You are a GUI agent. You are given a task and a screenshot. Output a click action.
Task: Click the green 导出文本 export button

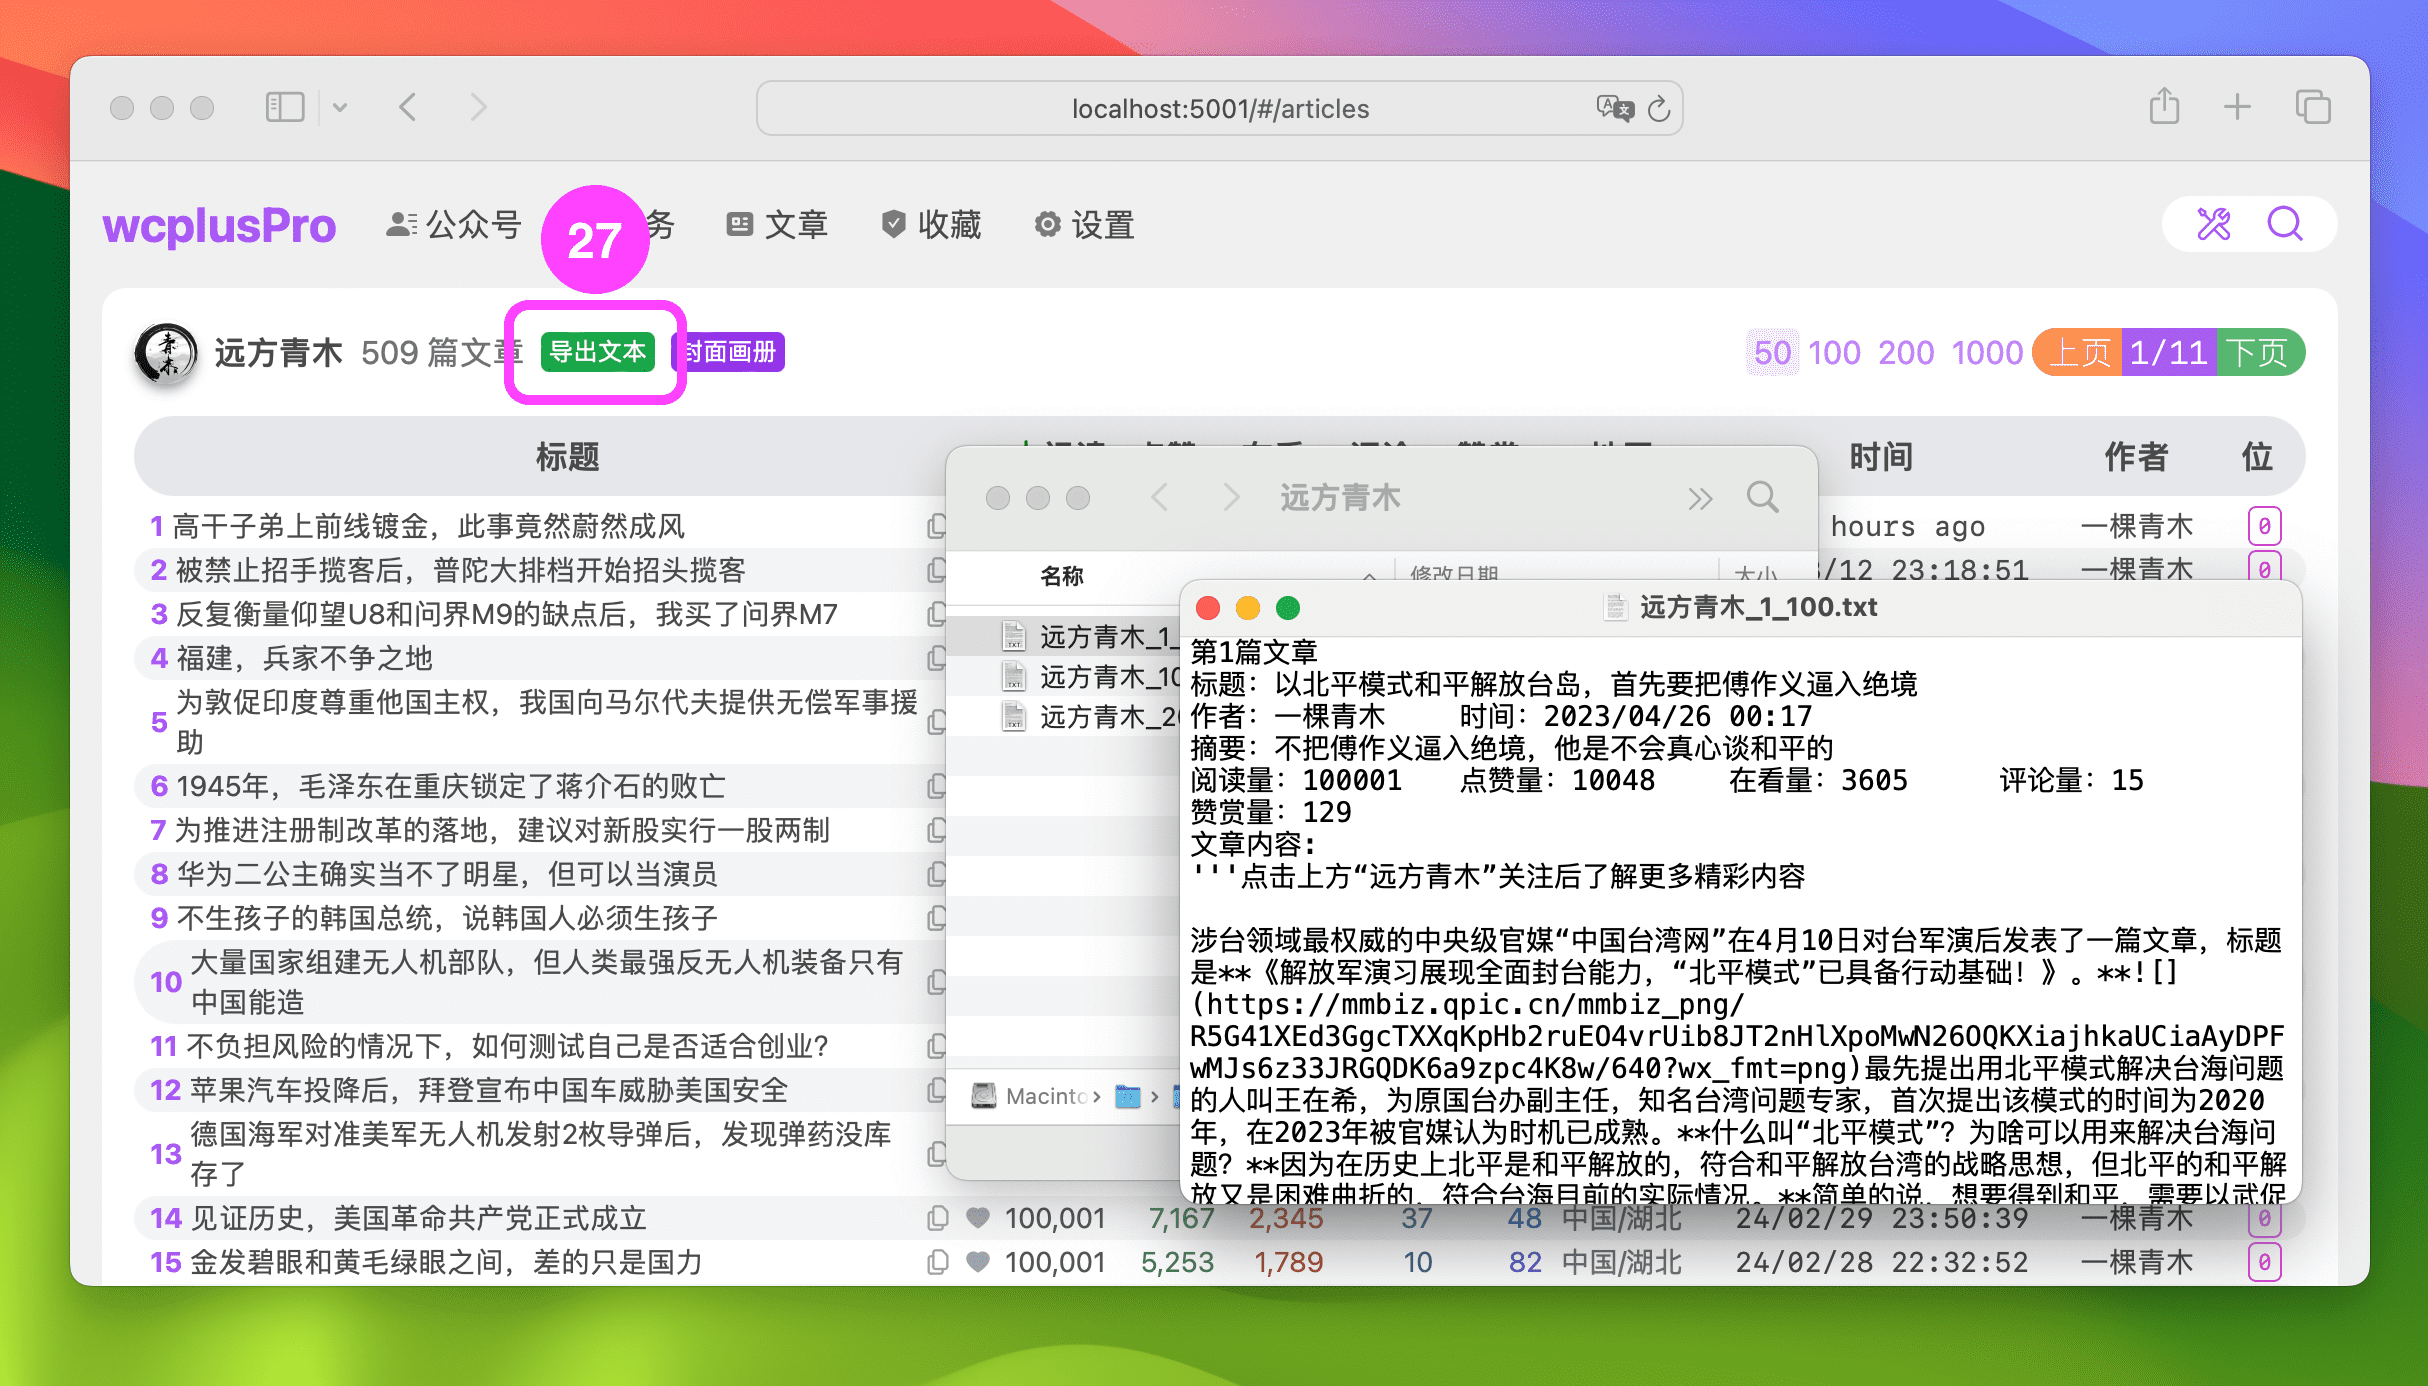[x=597, y=352]
